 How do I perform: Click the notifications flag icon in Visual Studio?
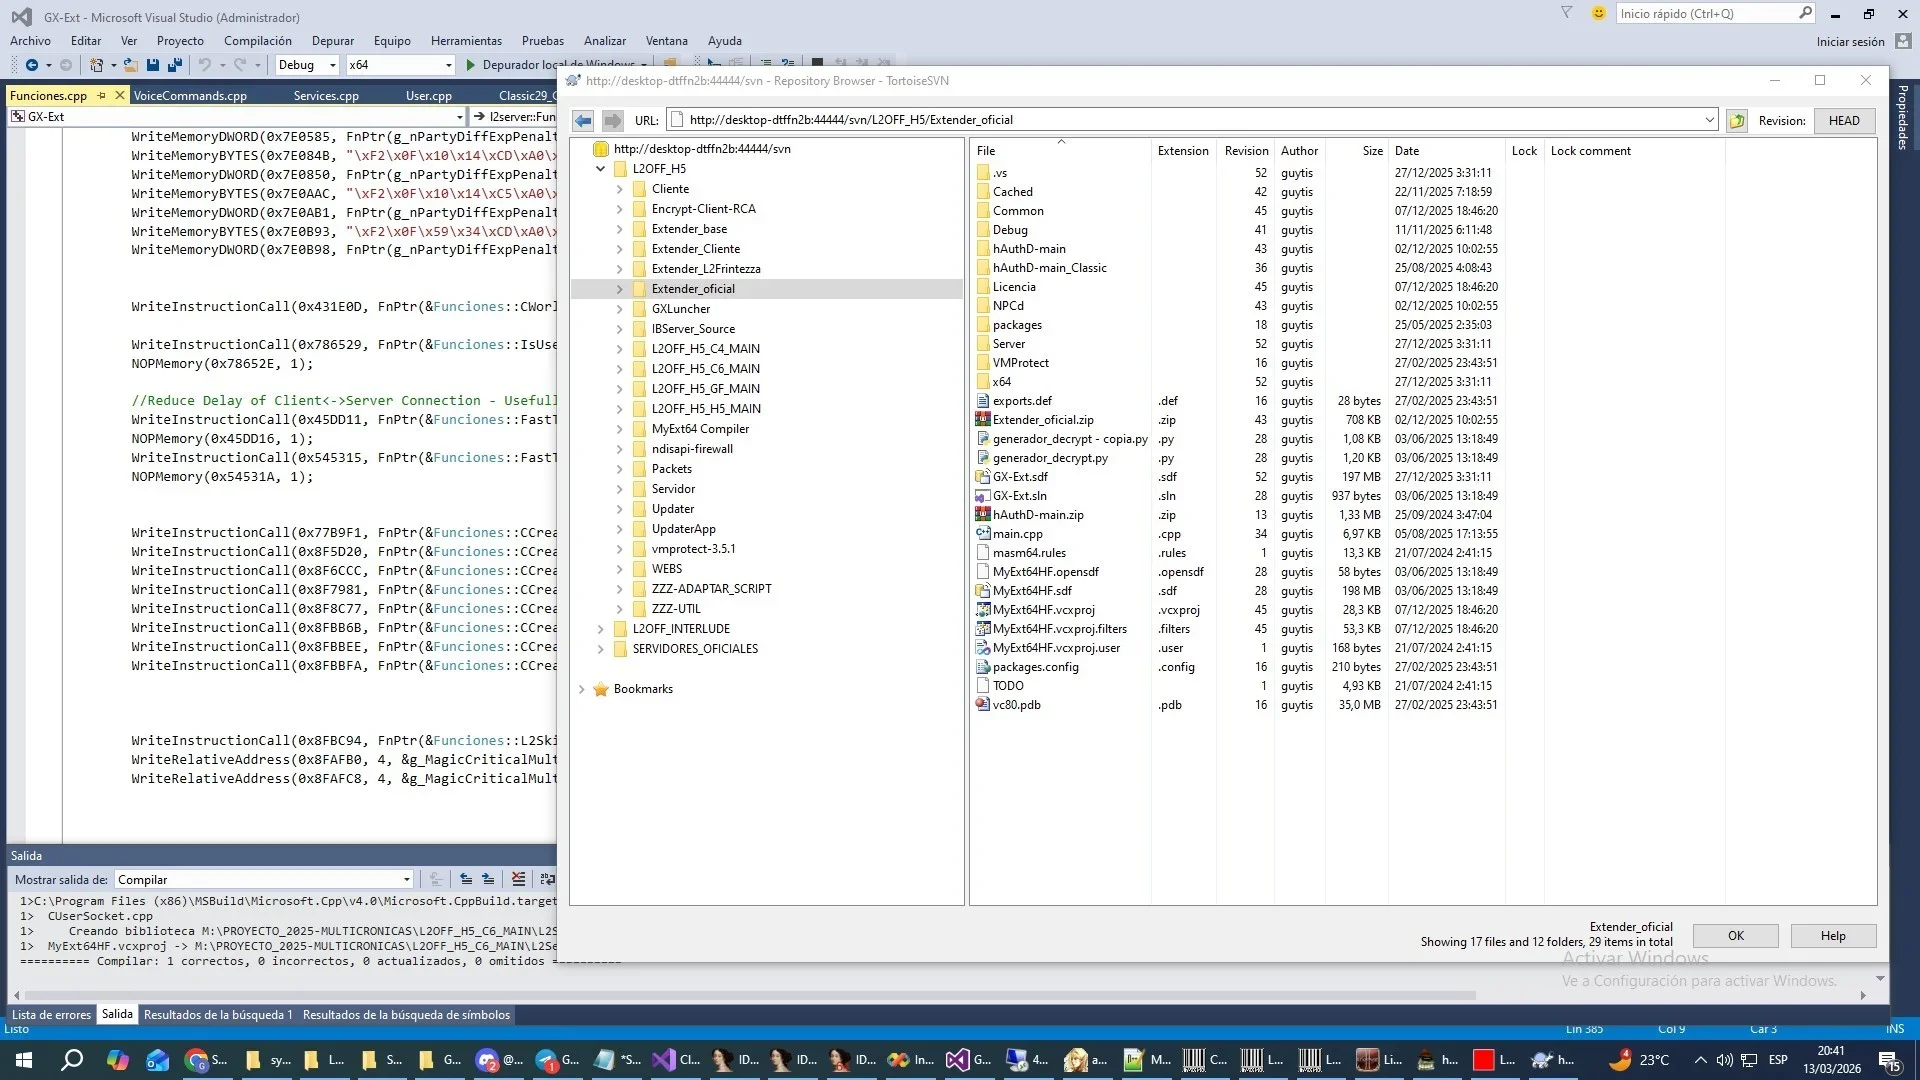point(1566,13)
